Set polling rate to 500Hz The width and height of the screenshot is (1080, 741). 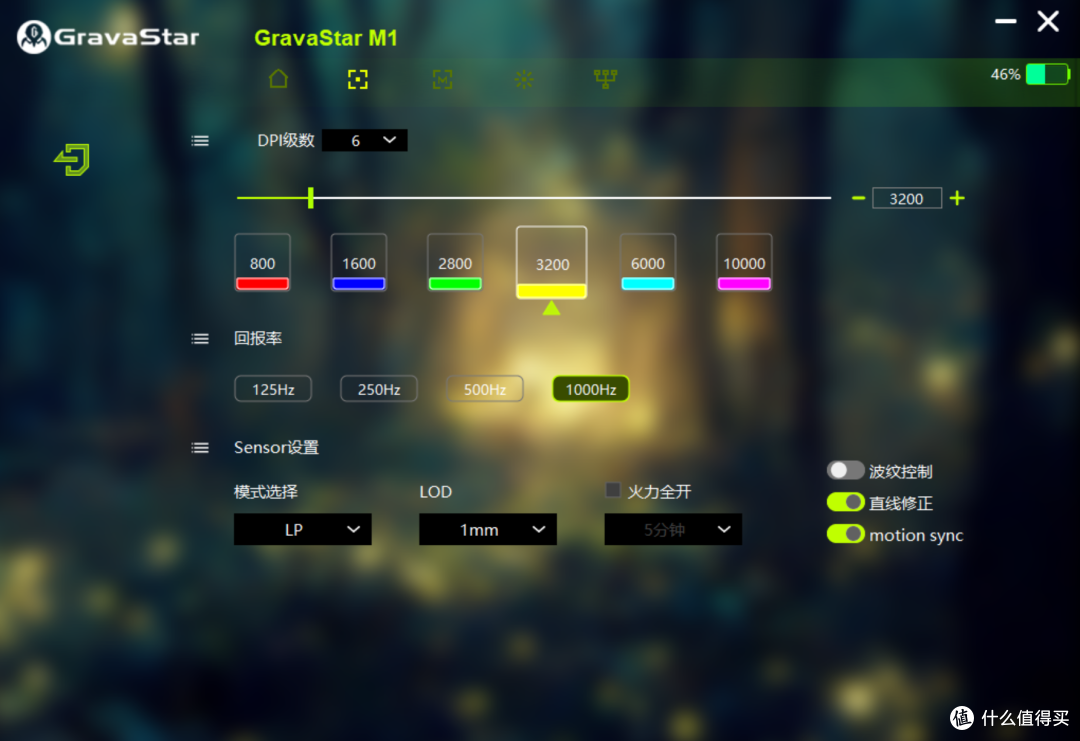click(x=485, y=389)
